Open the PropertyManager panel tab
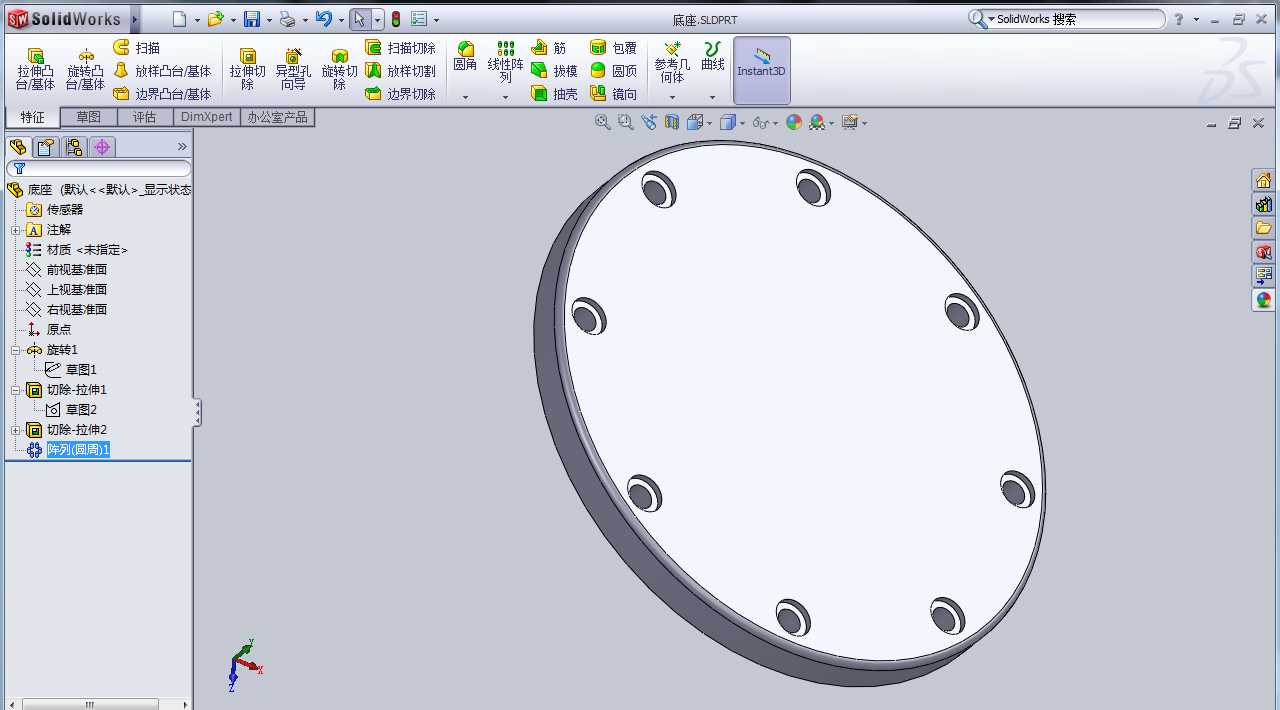The height and width of the screenshot is (710, 1280). (46, 147)
